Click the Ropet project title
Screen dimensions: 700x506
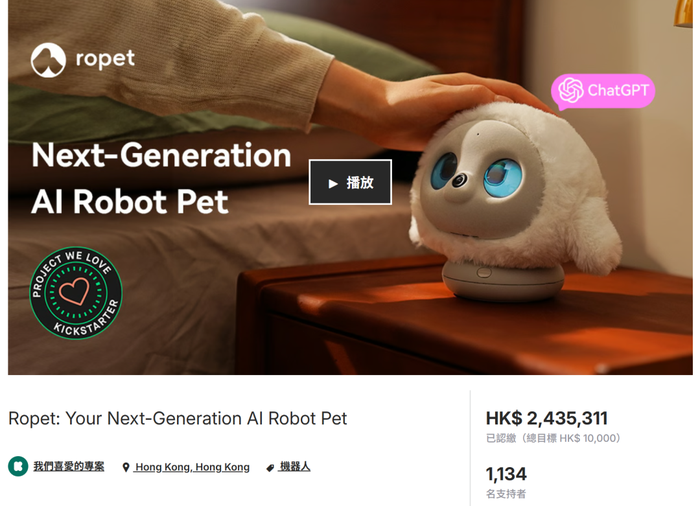(178, 418)
